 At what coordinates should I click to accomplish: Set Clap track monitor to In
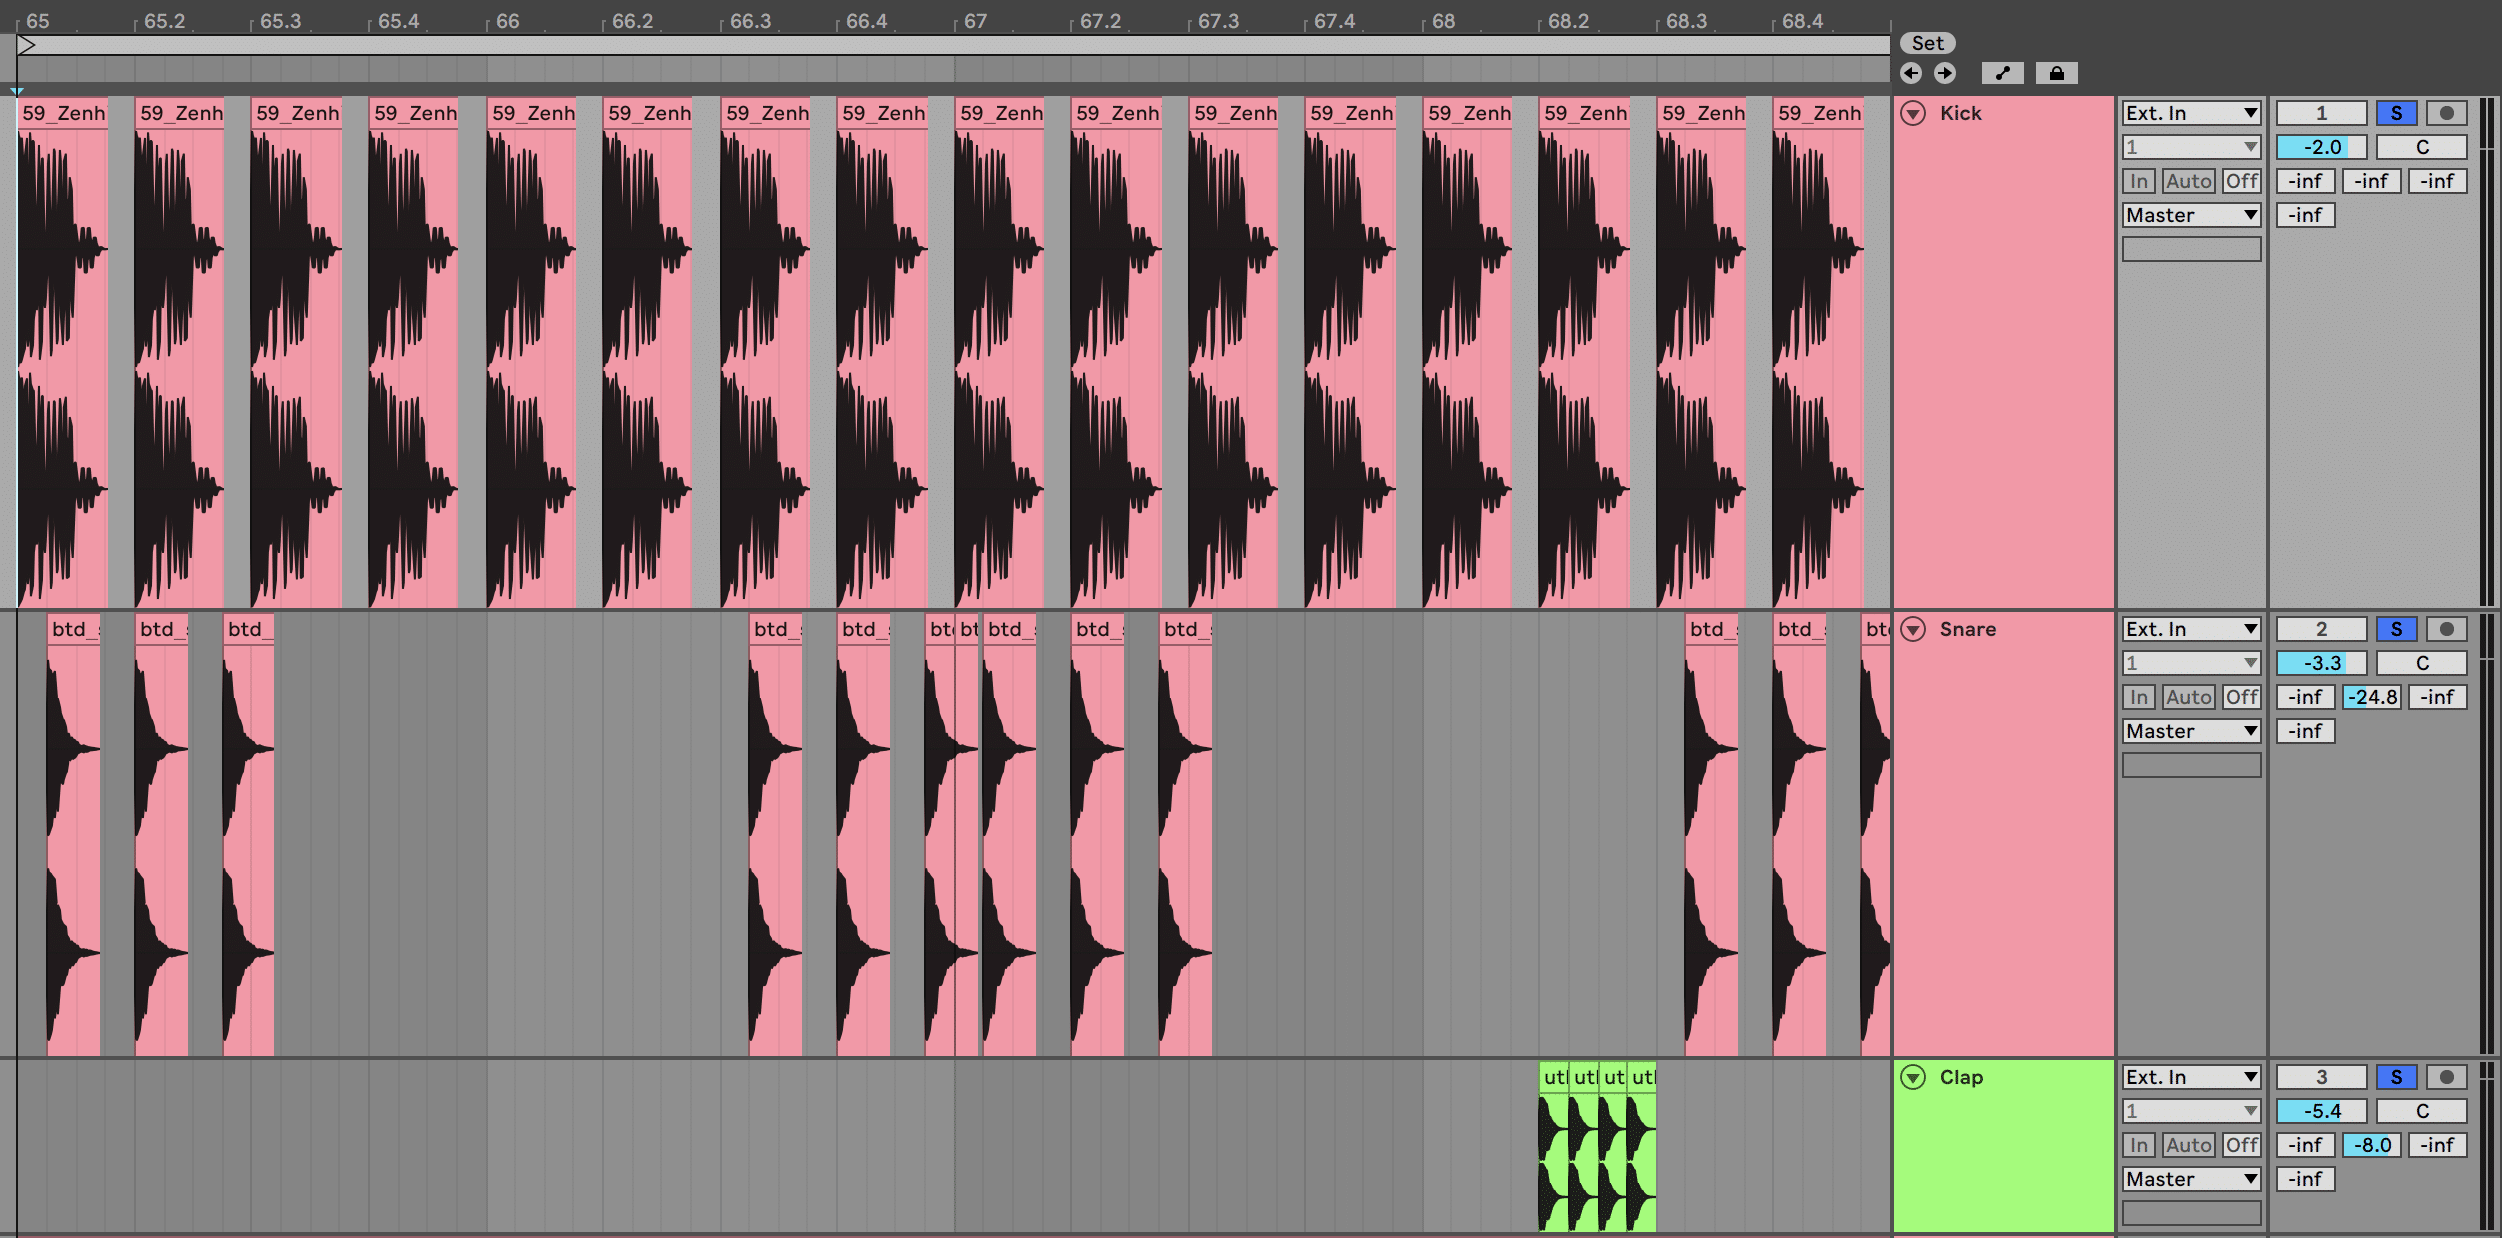2139,1145
